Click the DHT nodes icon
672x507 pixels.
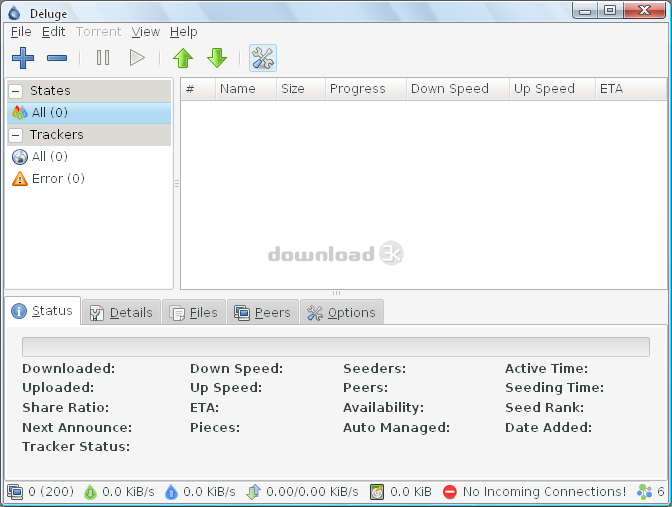(645, 492)
